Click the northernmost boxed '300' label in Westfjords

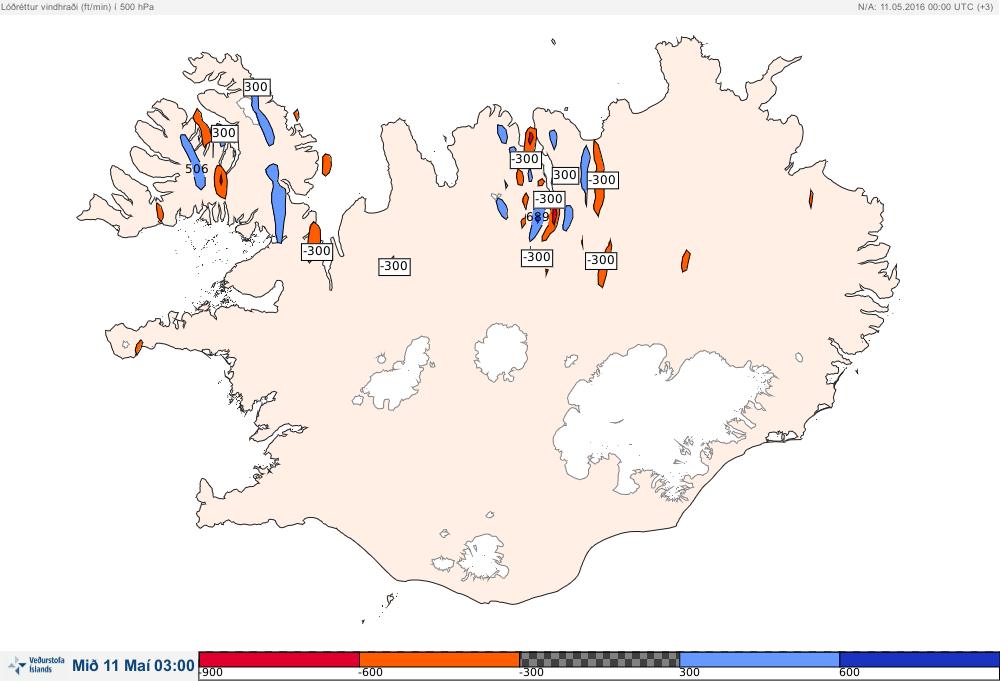coord(256,87)
